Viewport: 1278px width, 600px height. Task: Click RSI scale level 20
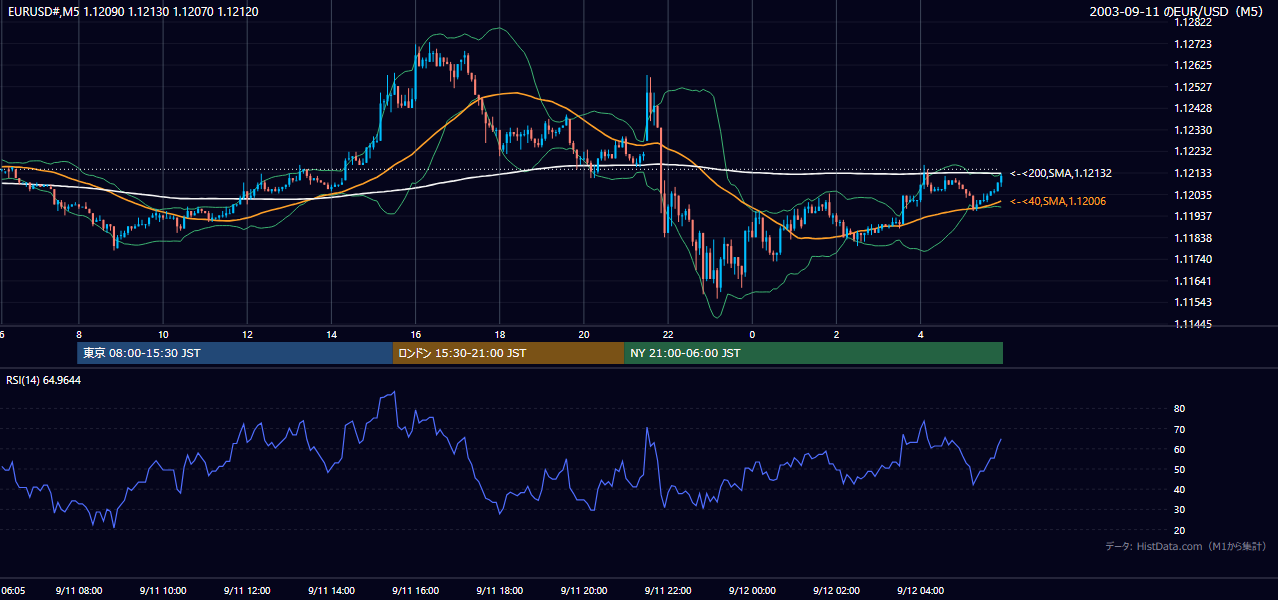tap(1179, 530)
